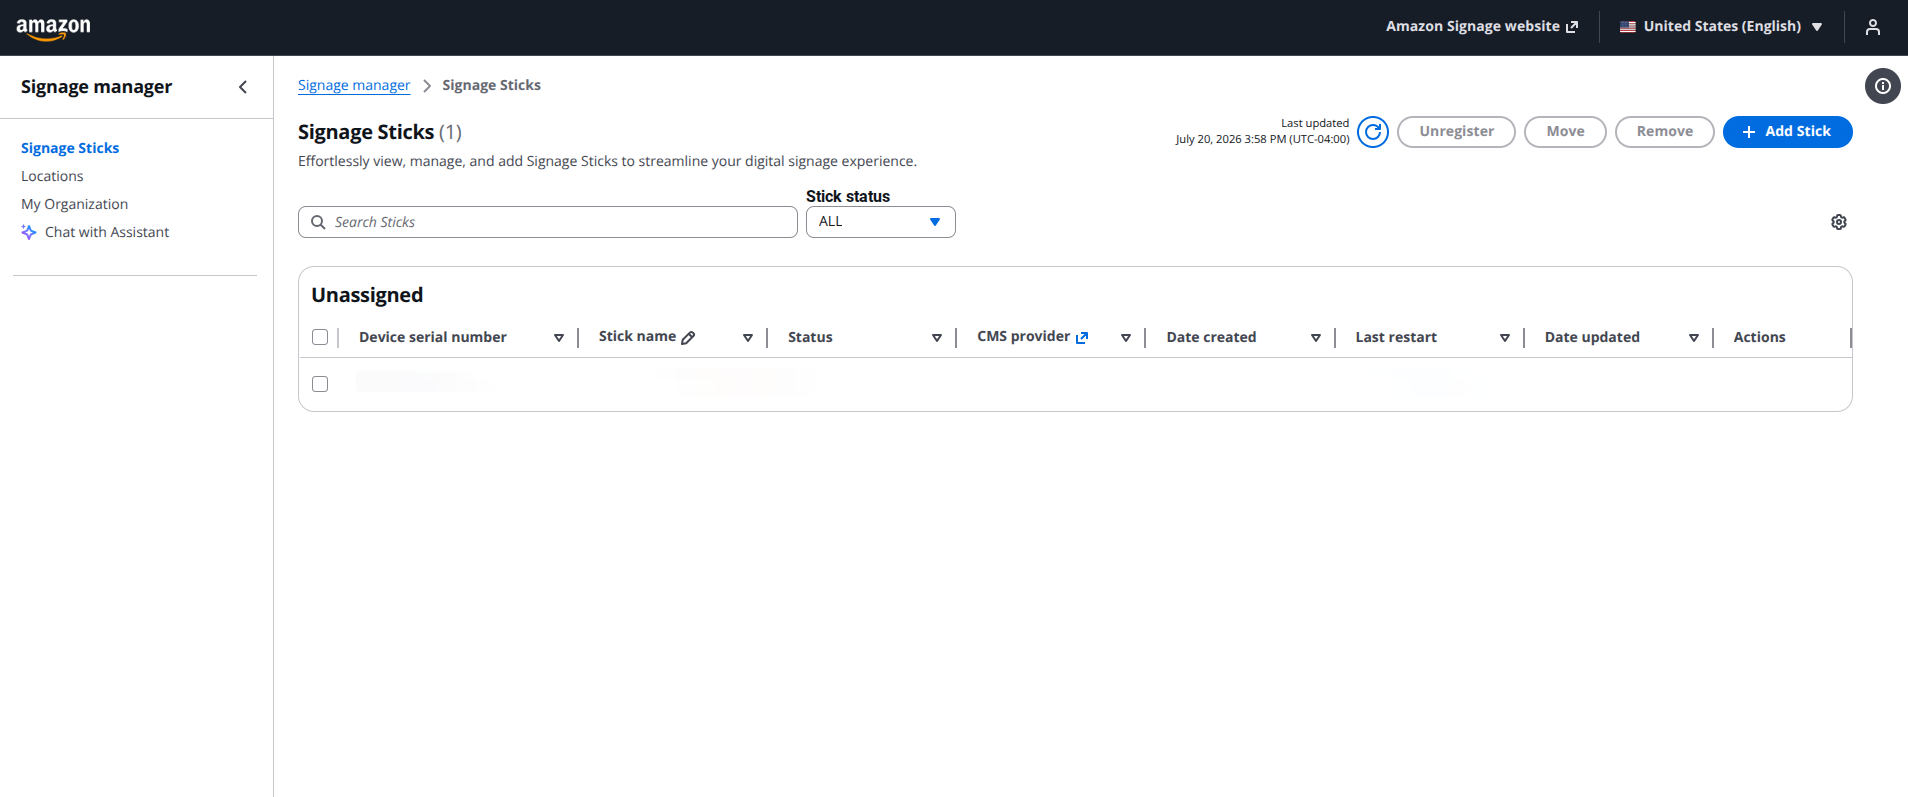Follow the Signage manager breadcrumb link

pyautogui.click(x=354, y=85)
